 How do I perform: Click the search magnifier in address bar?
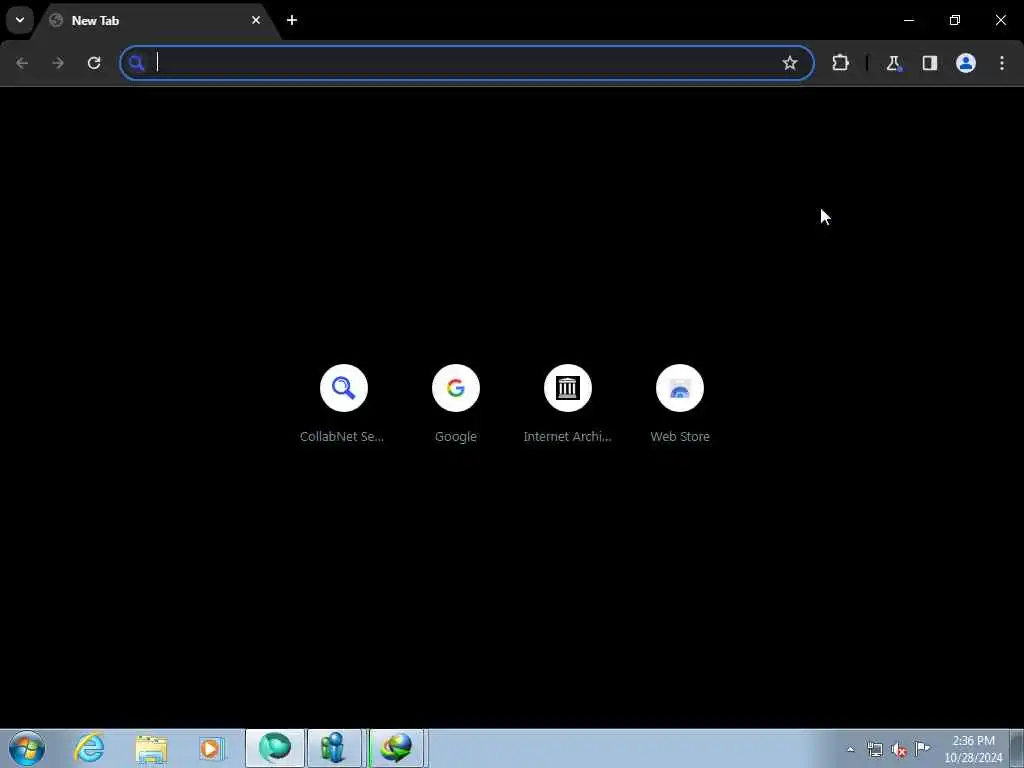[x=136, y=63]
